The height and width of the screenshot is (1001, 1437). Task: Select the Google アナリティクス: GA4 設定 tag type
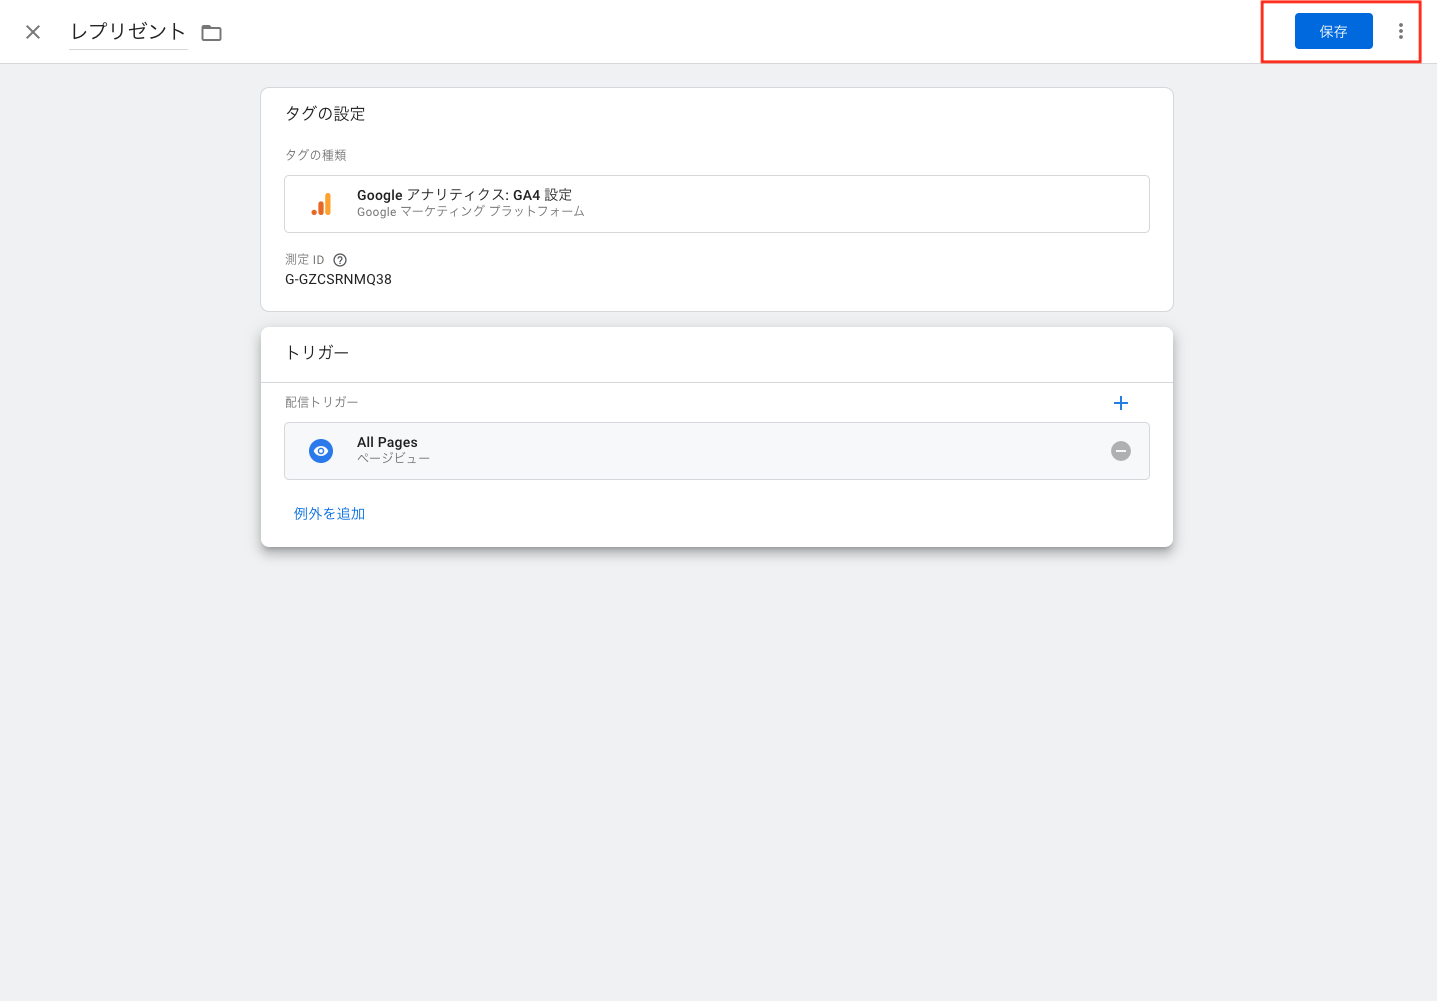click(464, 195)
